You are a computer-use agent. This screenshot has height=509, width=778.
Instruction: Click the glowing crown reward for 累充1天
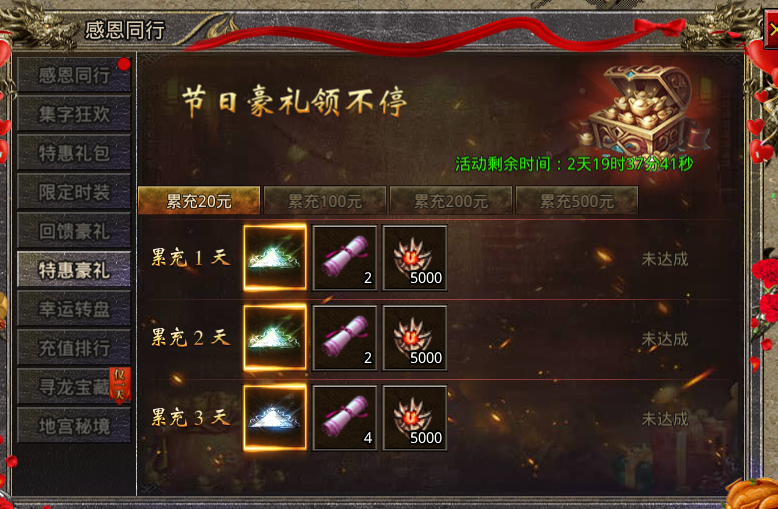[275, 257]
